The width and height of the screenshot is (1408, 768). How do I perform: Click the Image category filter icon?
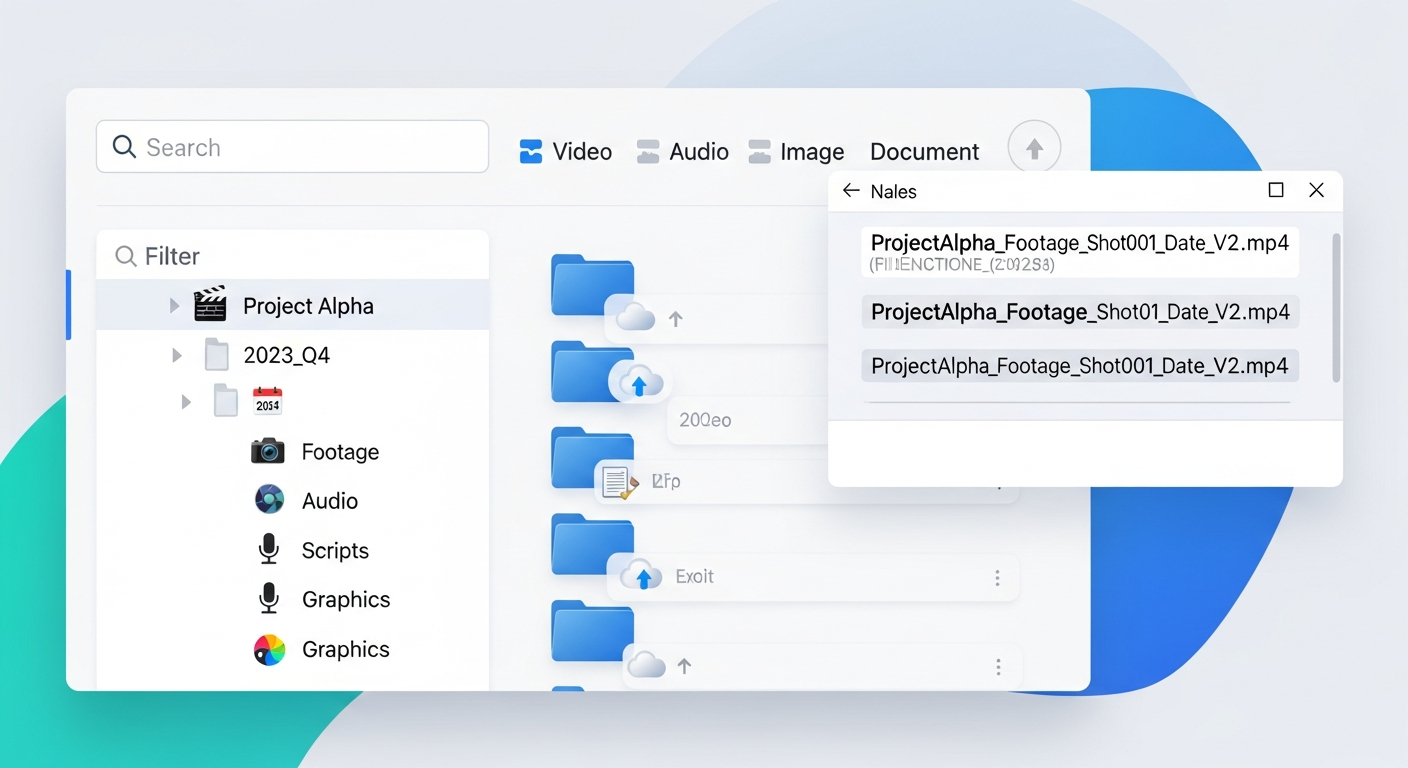click(759, 150)
